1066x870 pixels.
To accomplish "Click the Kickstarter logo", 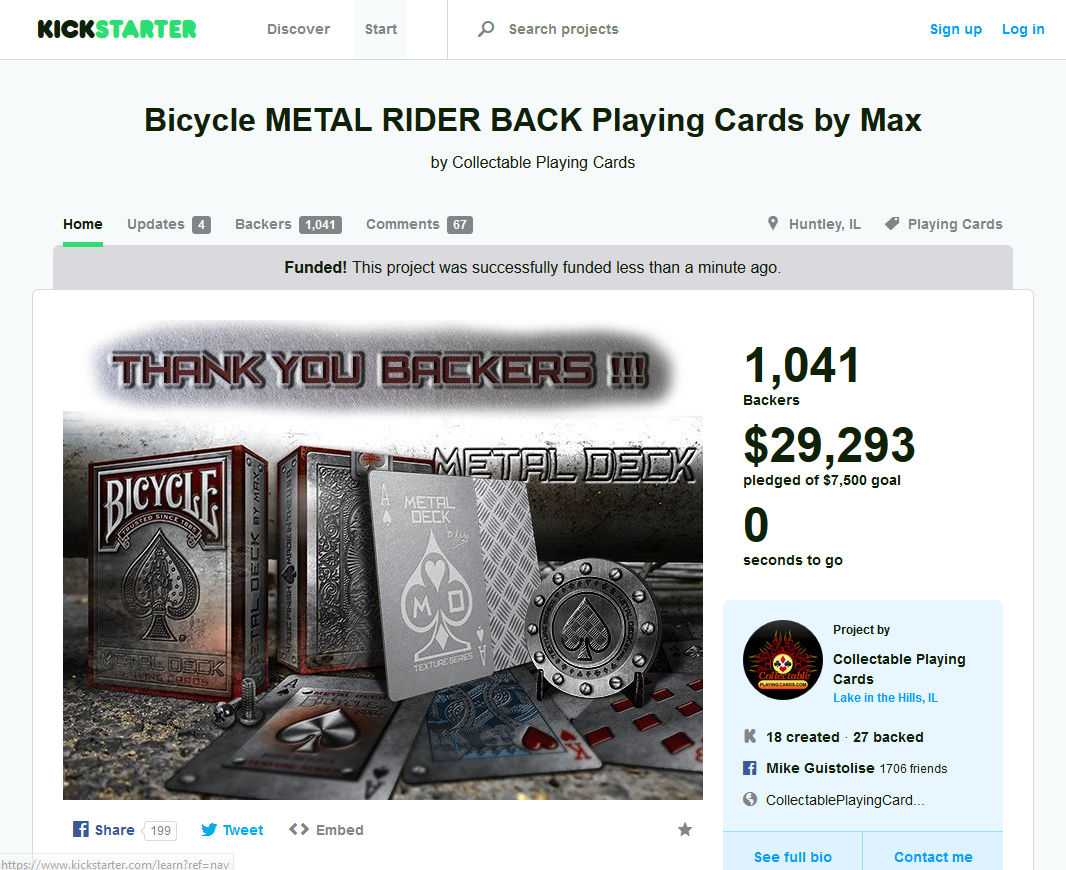I will point(117,29).
